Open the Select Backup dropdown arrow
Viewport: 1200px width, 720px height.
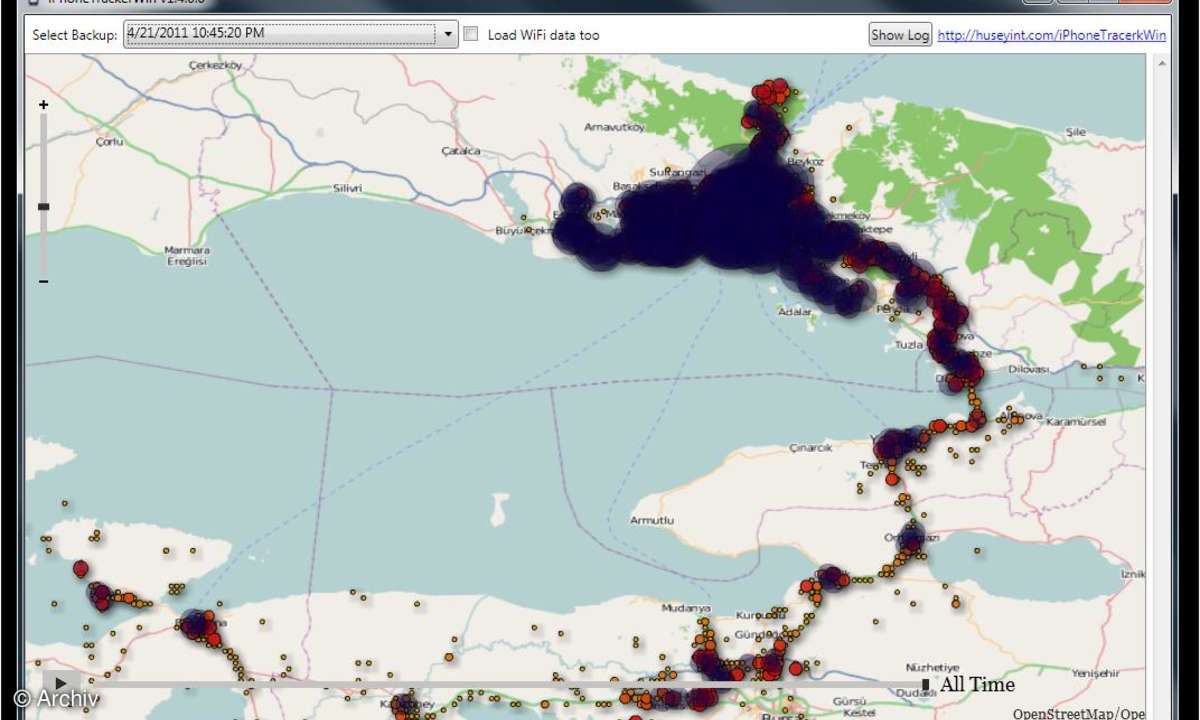[448, 34]
